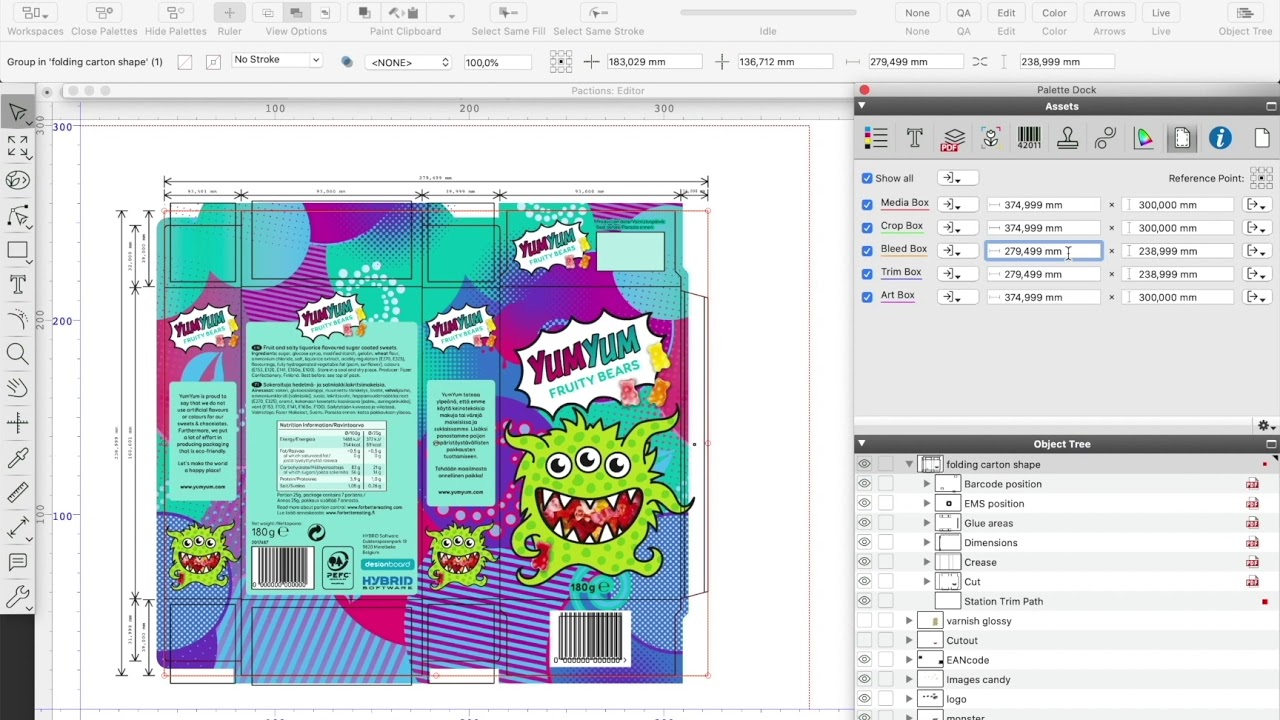
Task: Open the page boxes asset icon
Action: pos(1182,139)
